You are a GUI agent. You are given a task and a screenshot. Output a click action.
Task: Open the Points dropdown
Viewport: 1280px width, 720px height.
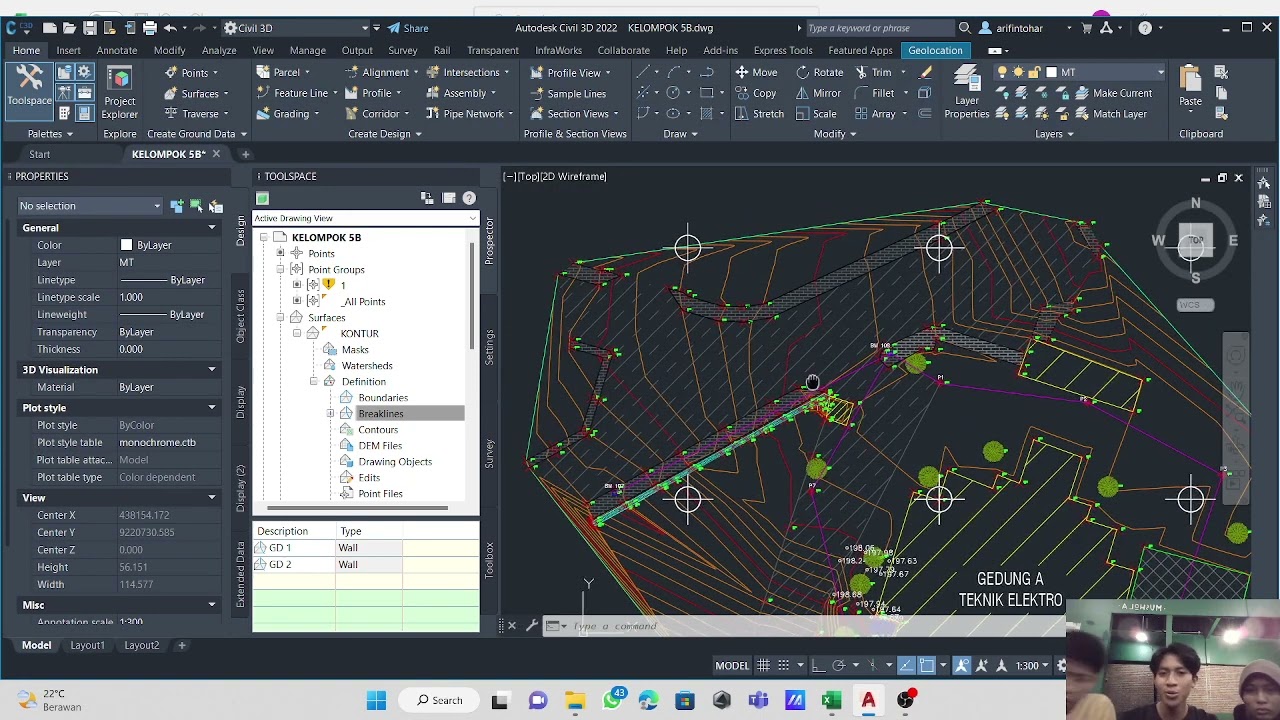[x=193, y=72]
